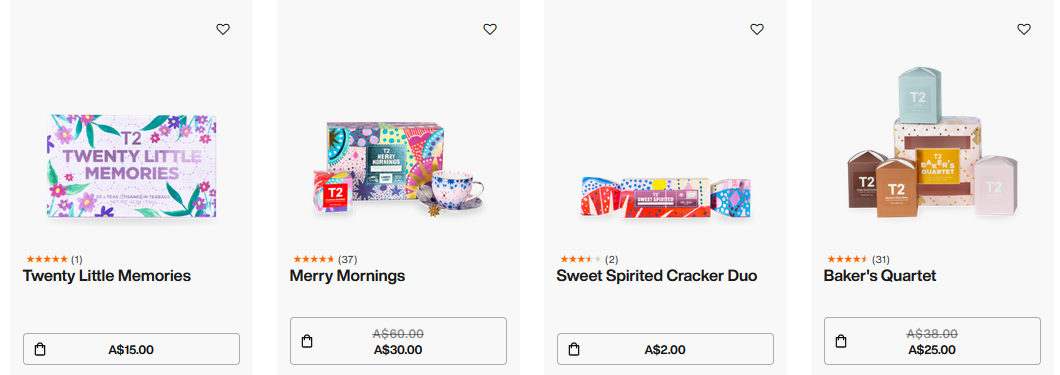Add Baker's Quartet for A$25.00
This screenshot has width=1060, height=375.
932,341
